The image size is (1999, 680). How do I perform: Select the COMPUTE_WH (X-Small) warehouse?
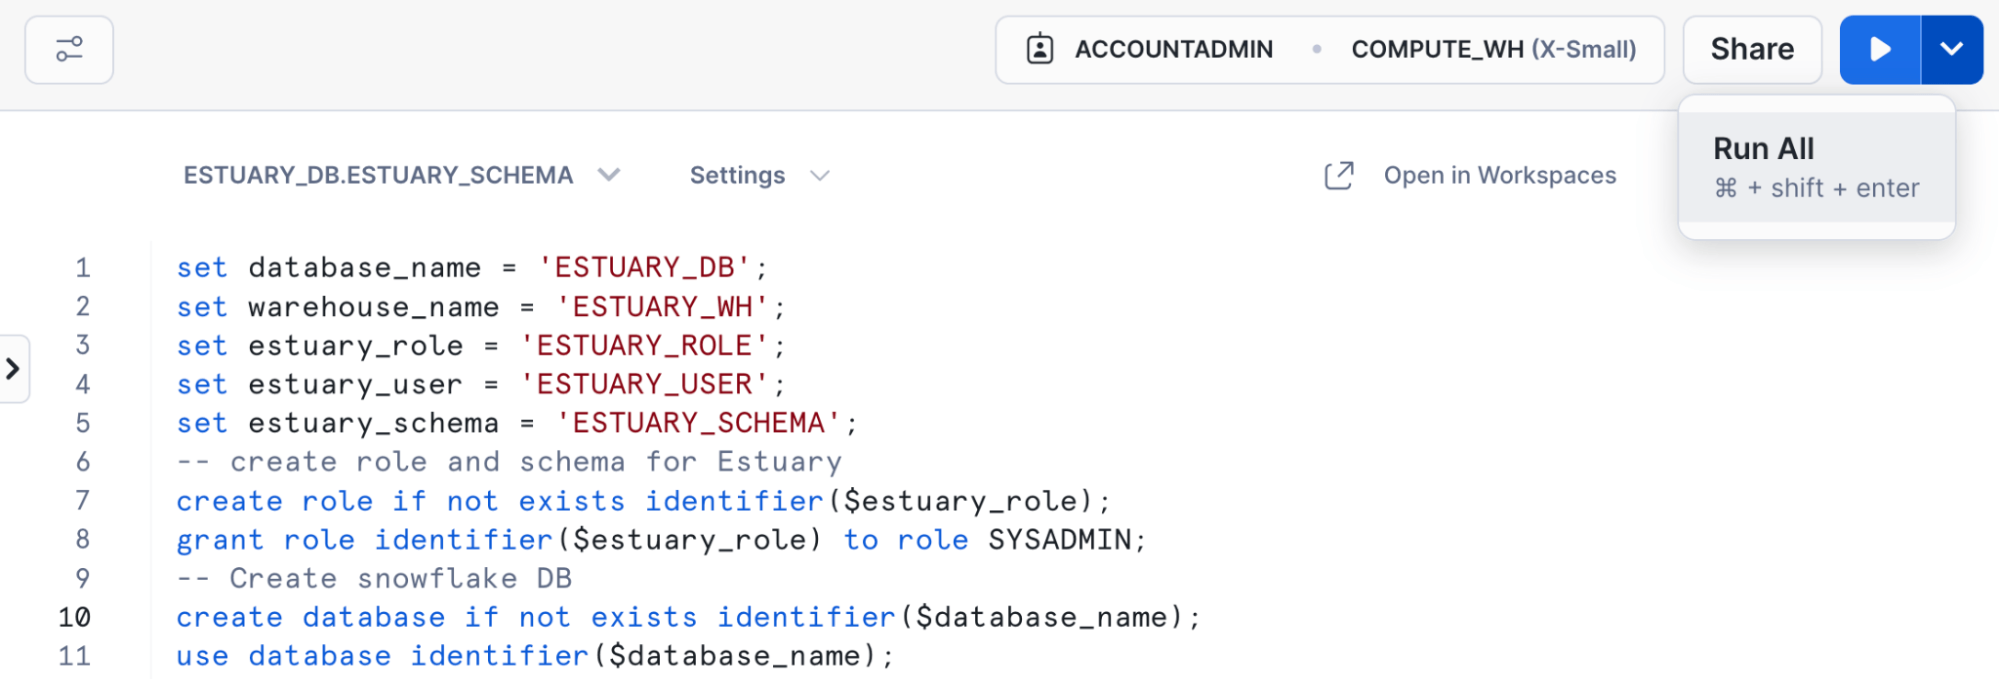pyautogui.click(x=1494, y=49)
